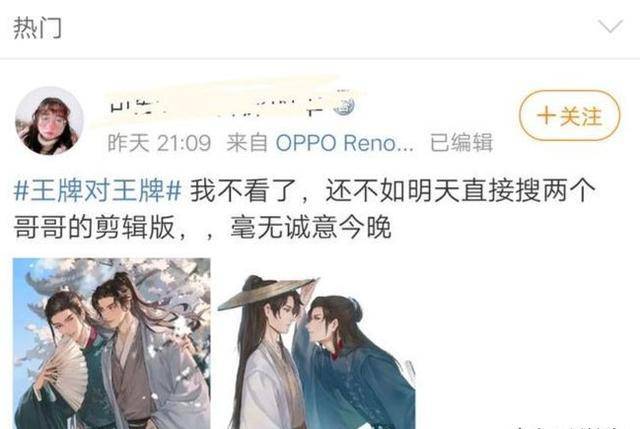The image size is (640, 429).
Task: Follow the user with +关注 button
Action: (569, 116)
